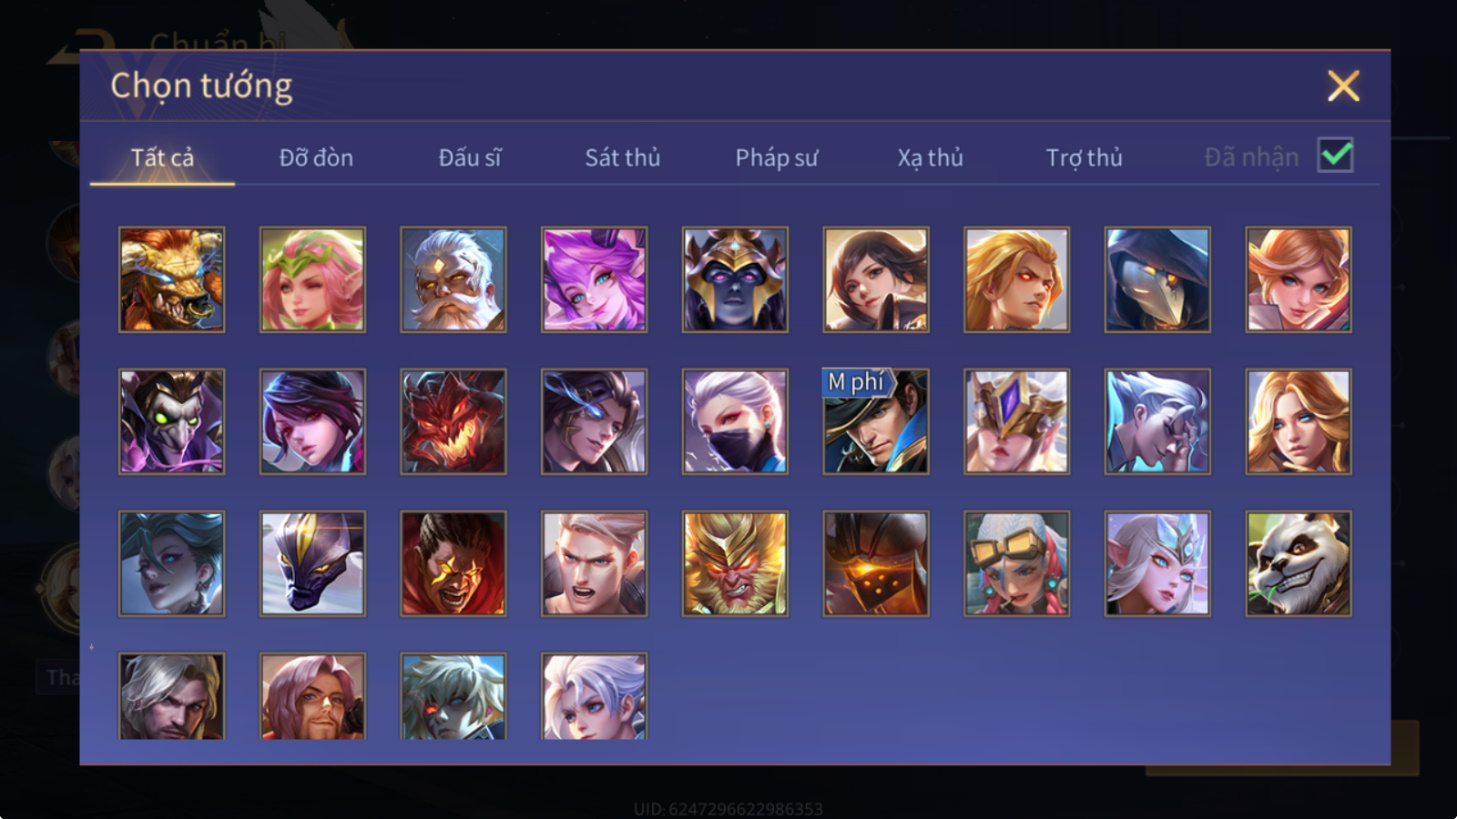Pick the grinning panda hero portrait
This screenshot has height=819, width=1457.
coord(1298,563)
